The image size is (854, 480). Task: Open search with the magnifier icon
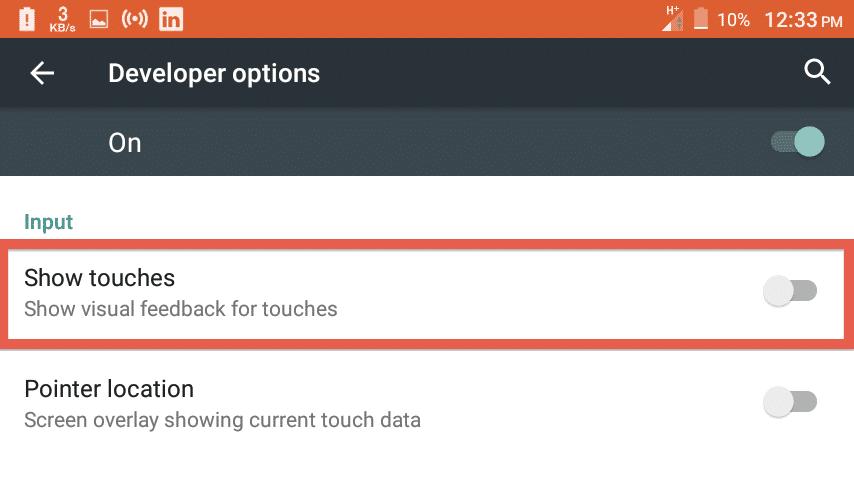[817, 72]
